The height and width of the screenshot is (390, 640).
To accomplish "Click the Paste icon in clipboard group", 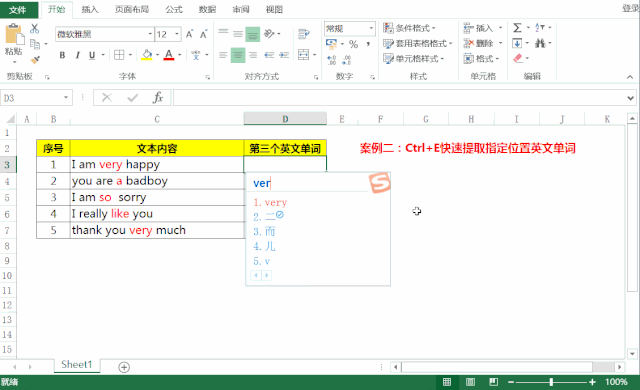I will (14, 35).
